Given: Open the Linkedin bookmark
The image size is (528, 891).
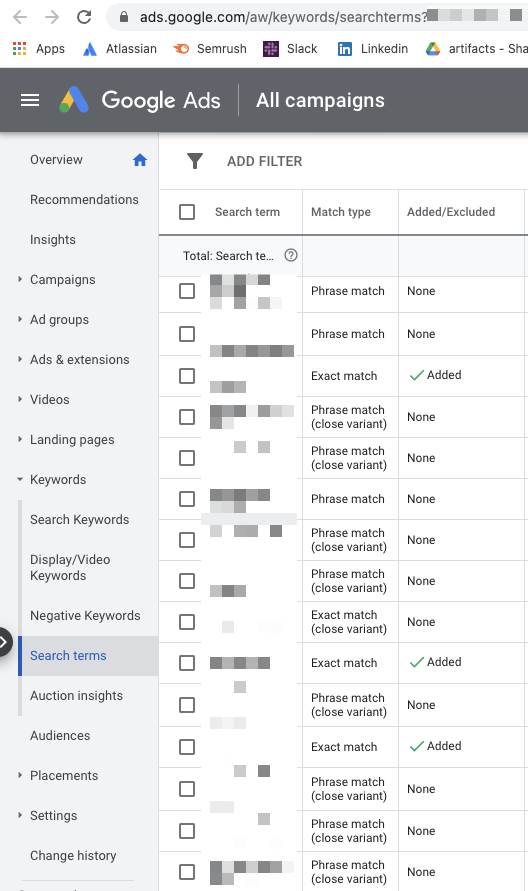Looking at the screenshot, I should (x=373, y=49).
